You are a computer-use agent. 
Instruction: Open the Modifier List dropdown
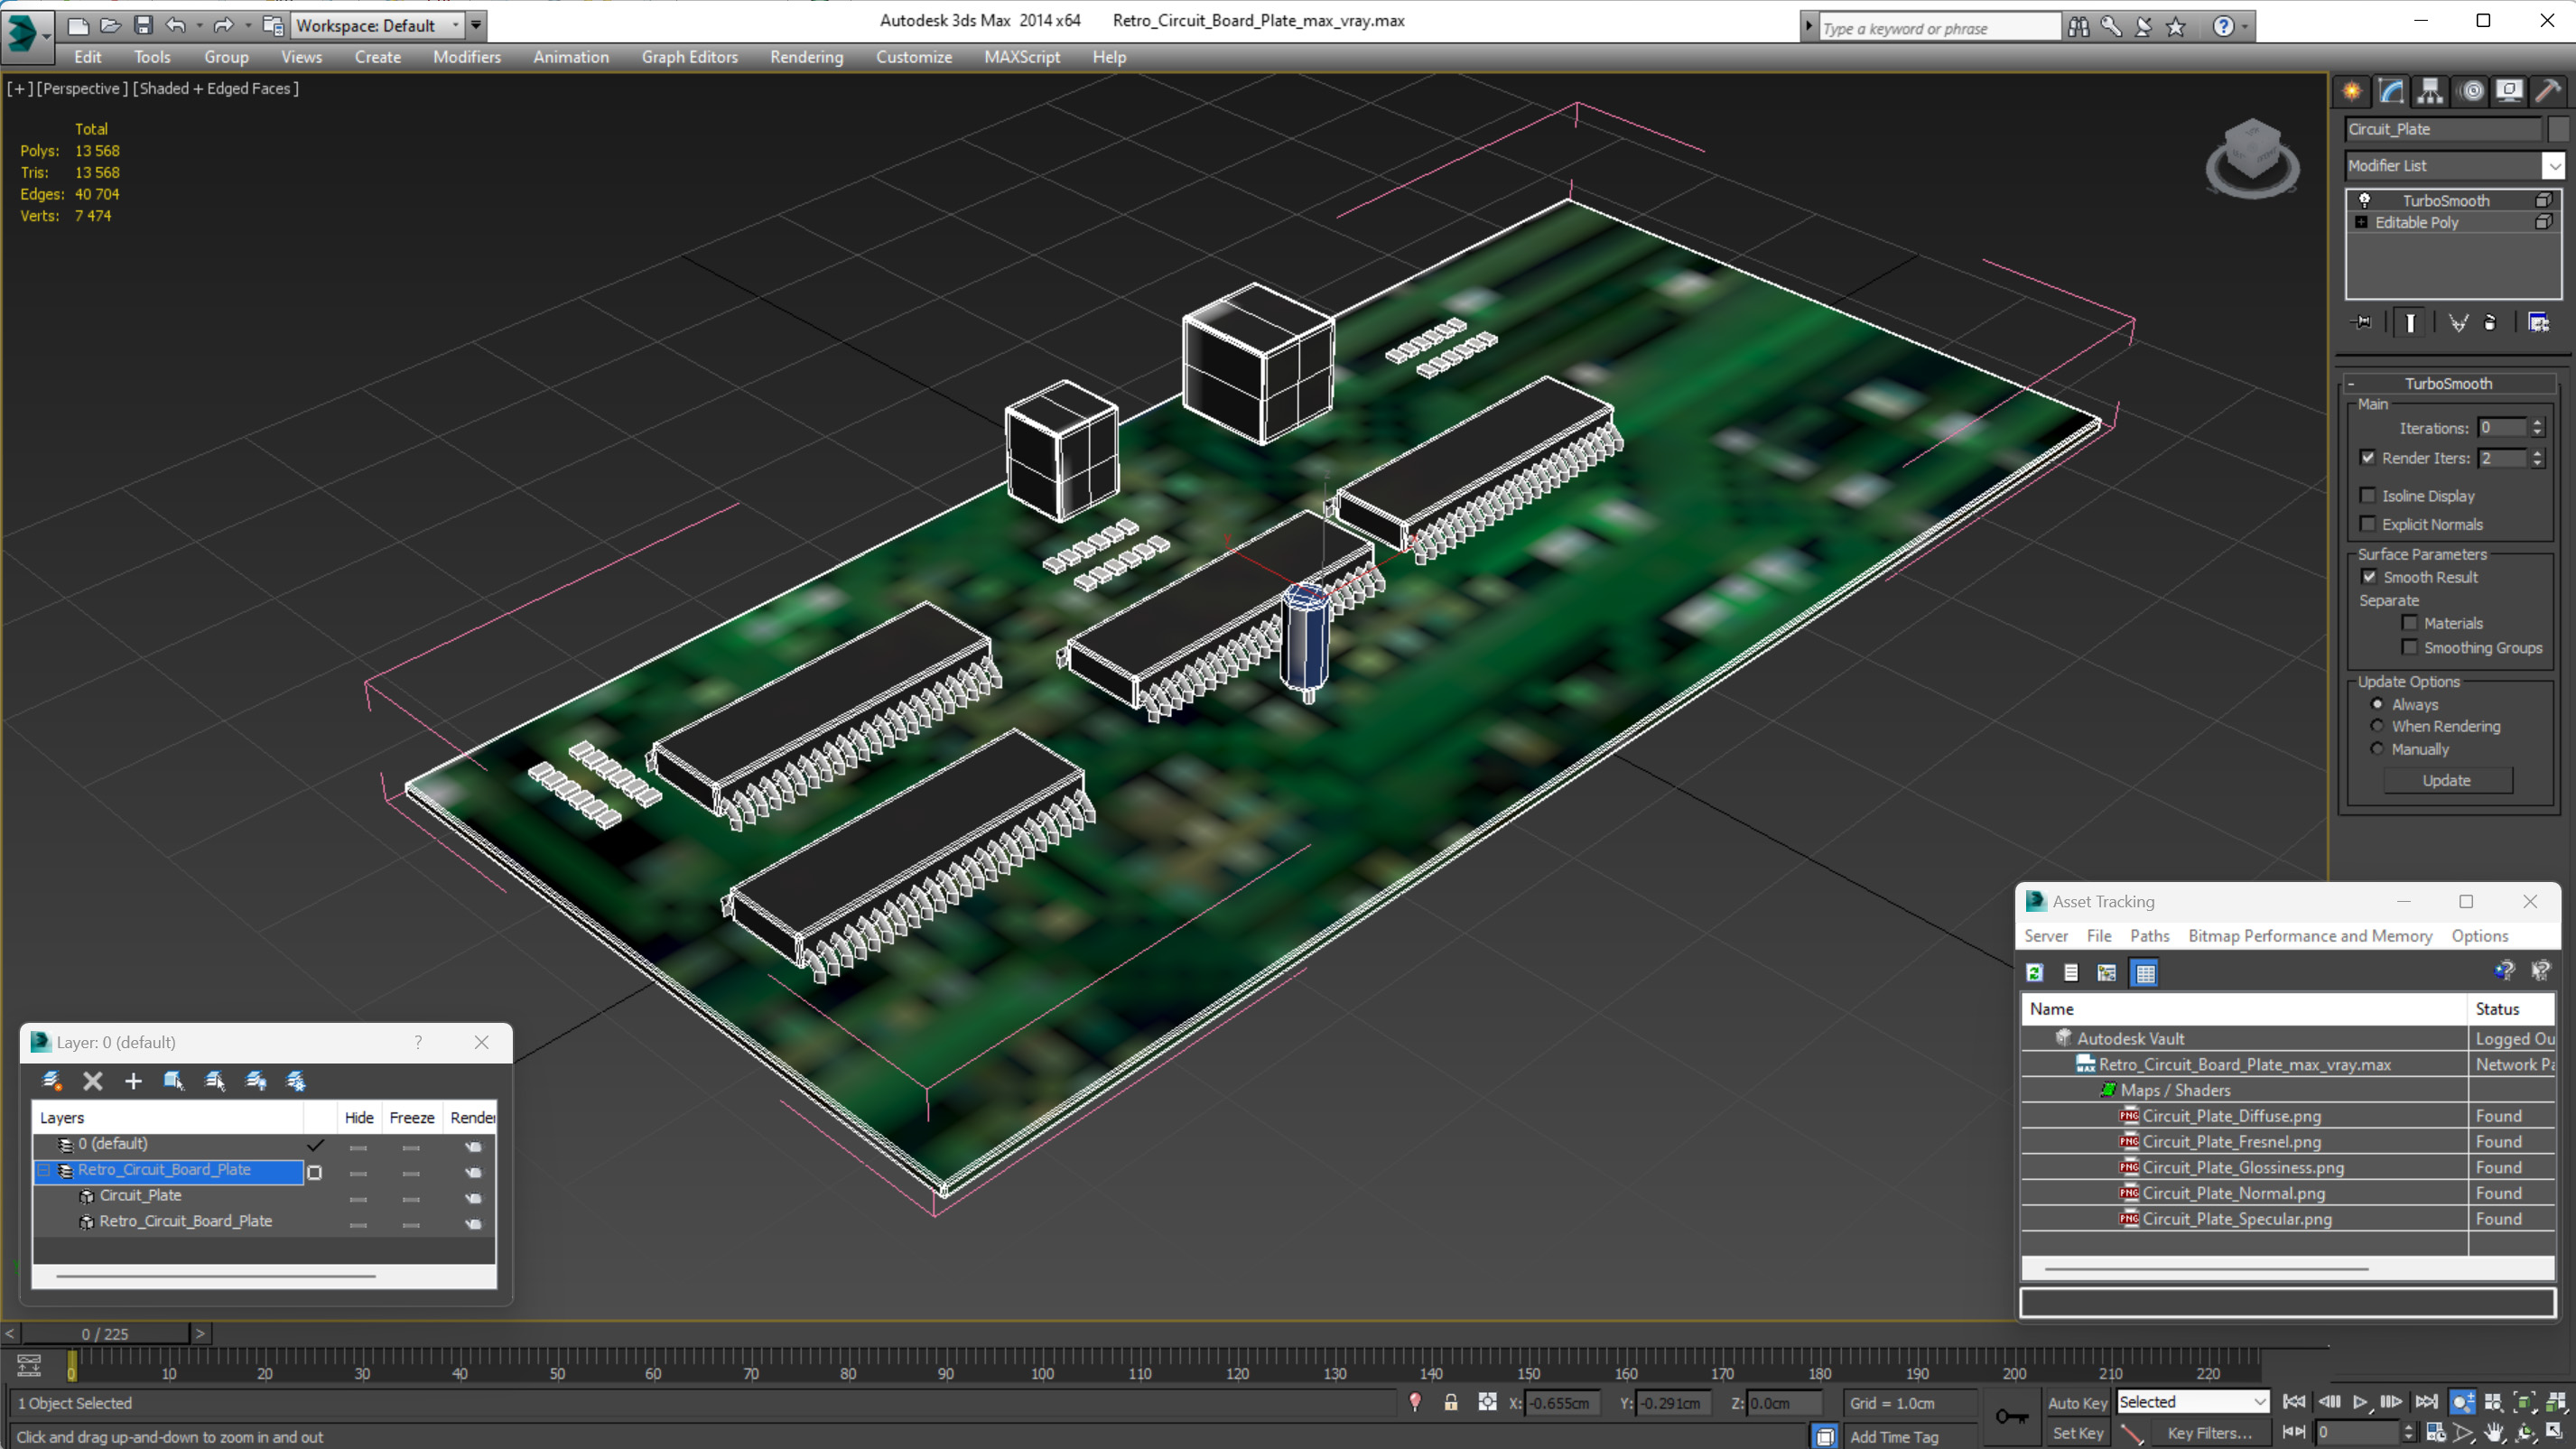pyautogui.click(x=2554, y=165)
